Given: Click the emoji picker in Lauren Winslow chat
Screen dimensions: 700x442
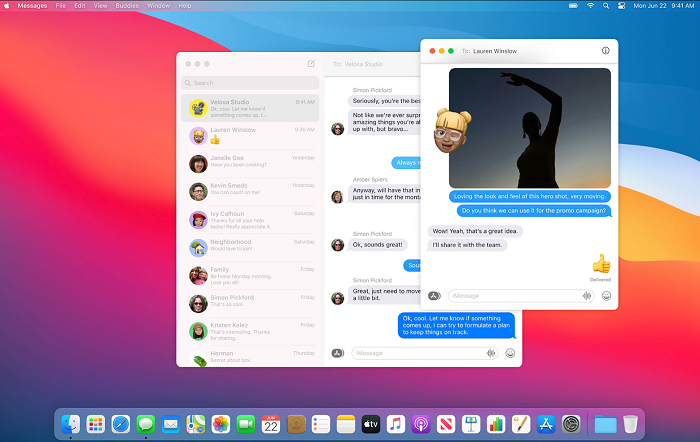Looking at the screenshot, I should click(606, 296).
